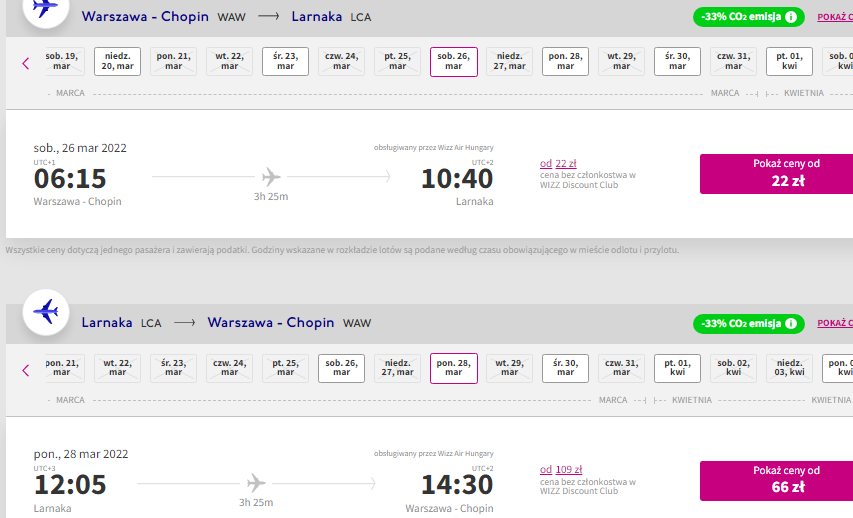
Task: Click CO2 emission info icon on return flight
Action: tap(790, 324)
